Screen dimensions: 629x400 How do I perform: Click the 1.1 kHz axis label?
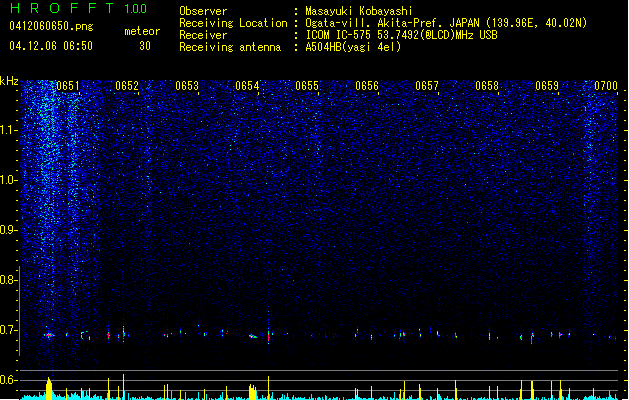pyautogui.click(x=9, y=130)
